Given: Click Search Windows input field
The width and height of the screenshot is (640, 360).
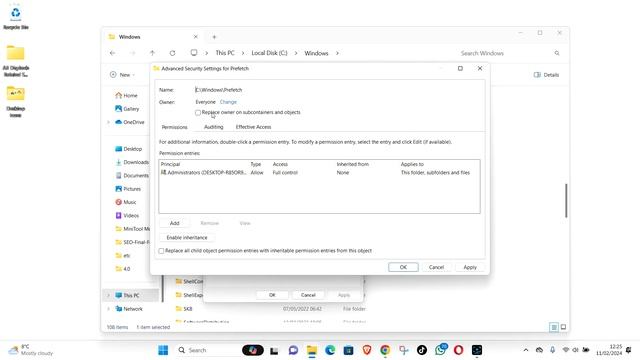Looking at the screenshot, I should point(504,53).
